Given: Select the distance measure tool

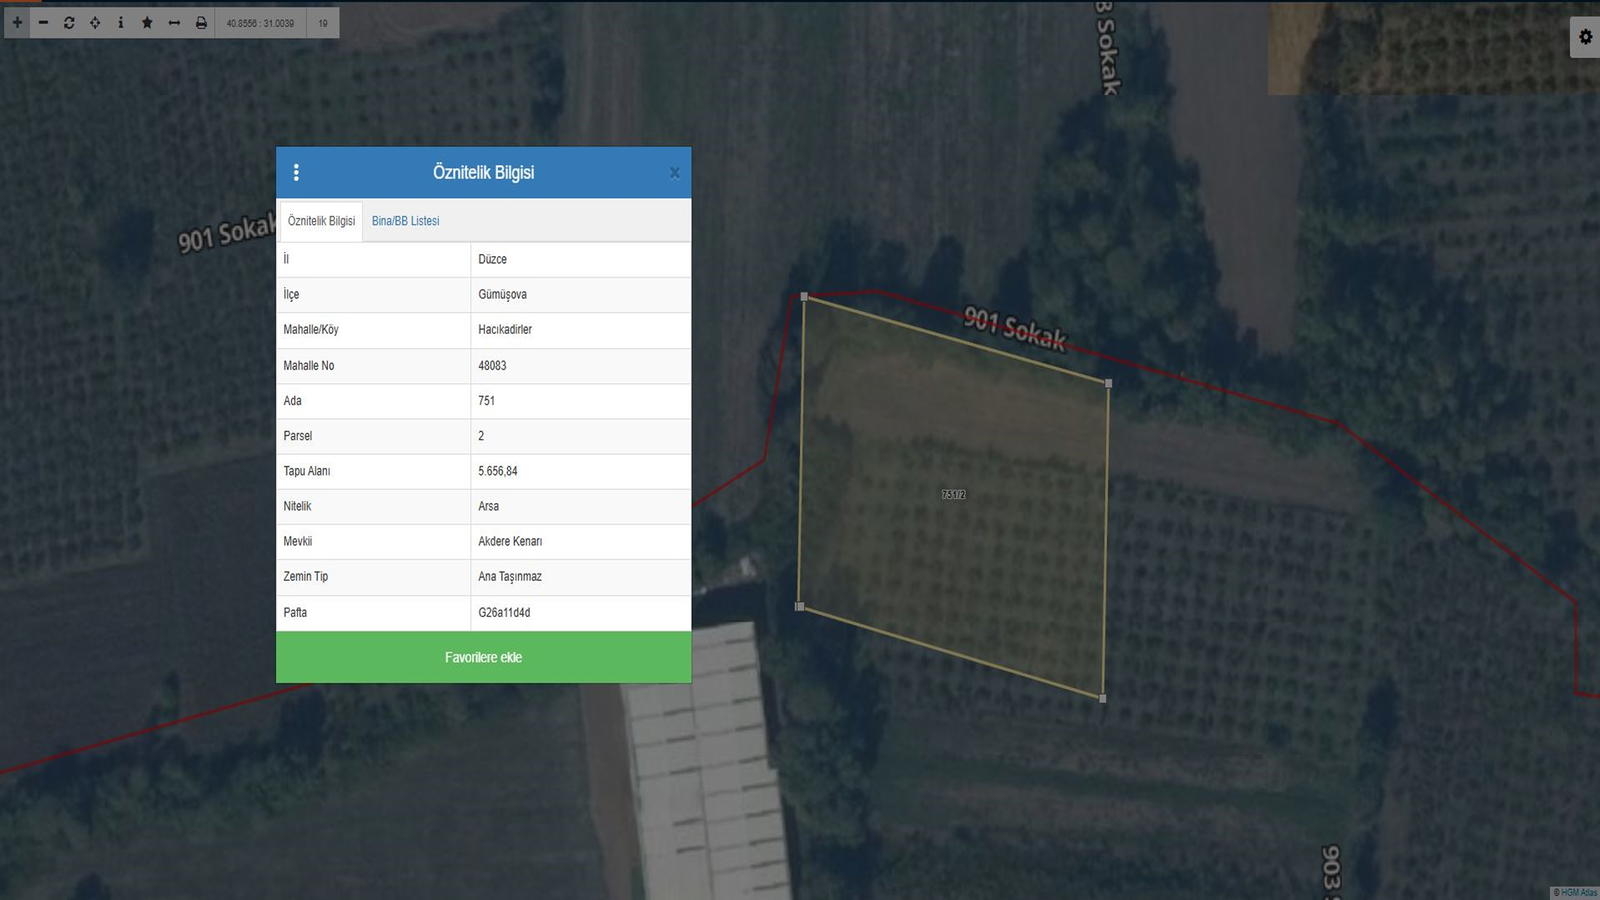Looking at the screenshot, I should [174, 22].
